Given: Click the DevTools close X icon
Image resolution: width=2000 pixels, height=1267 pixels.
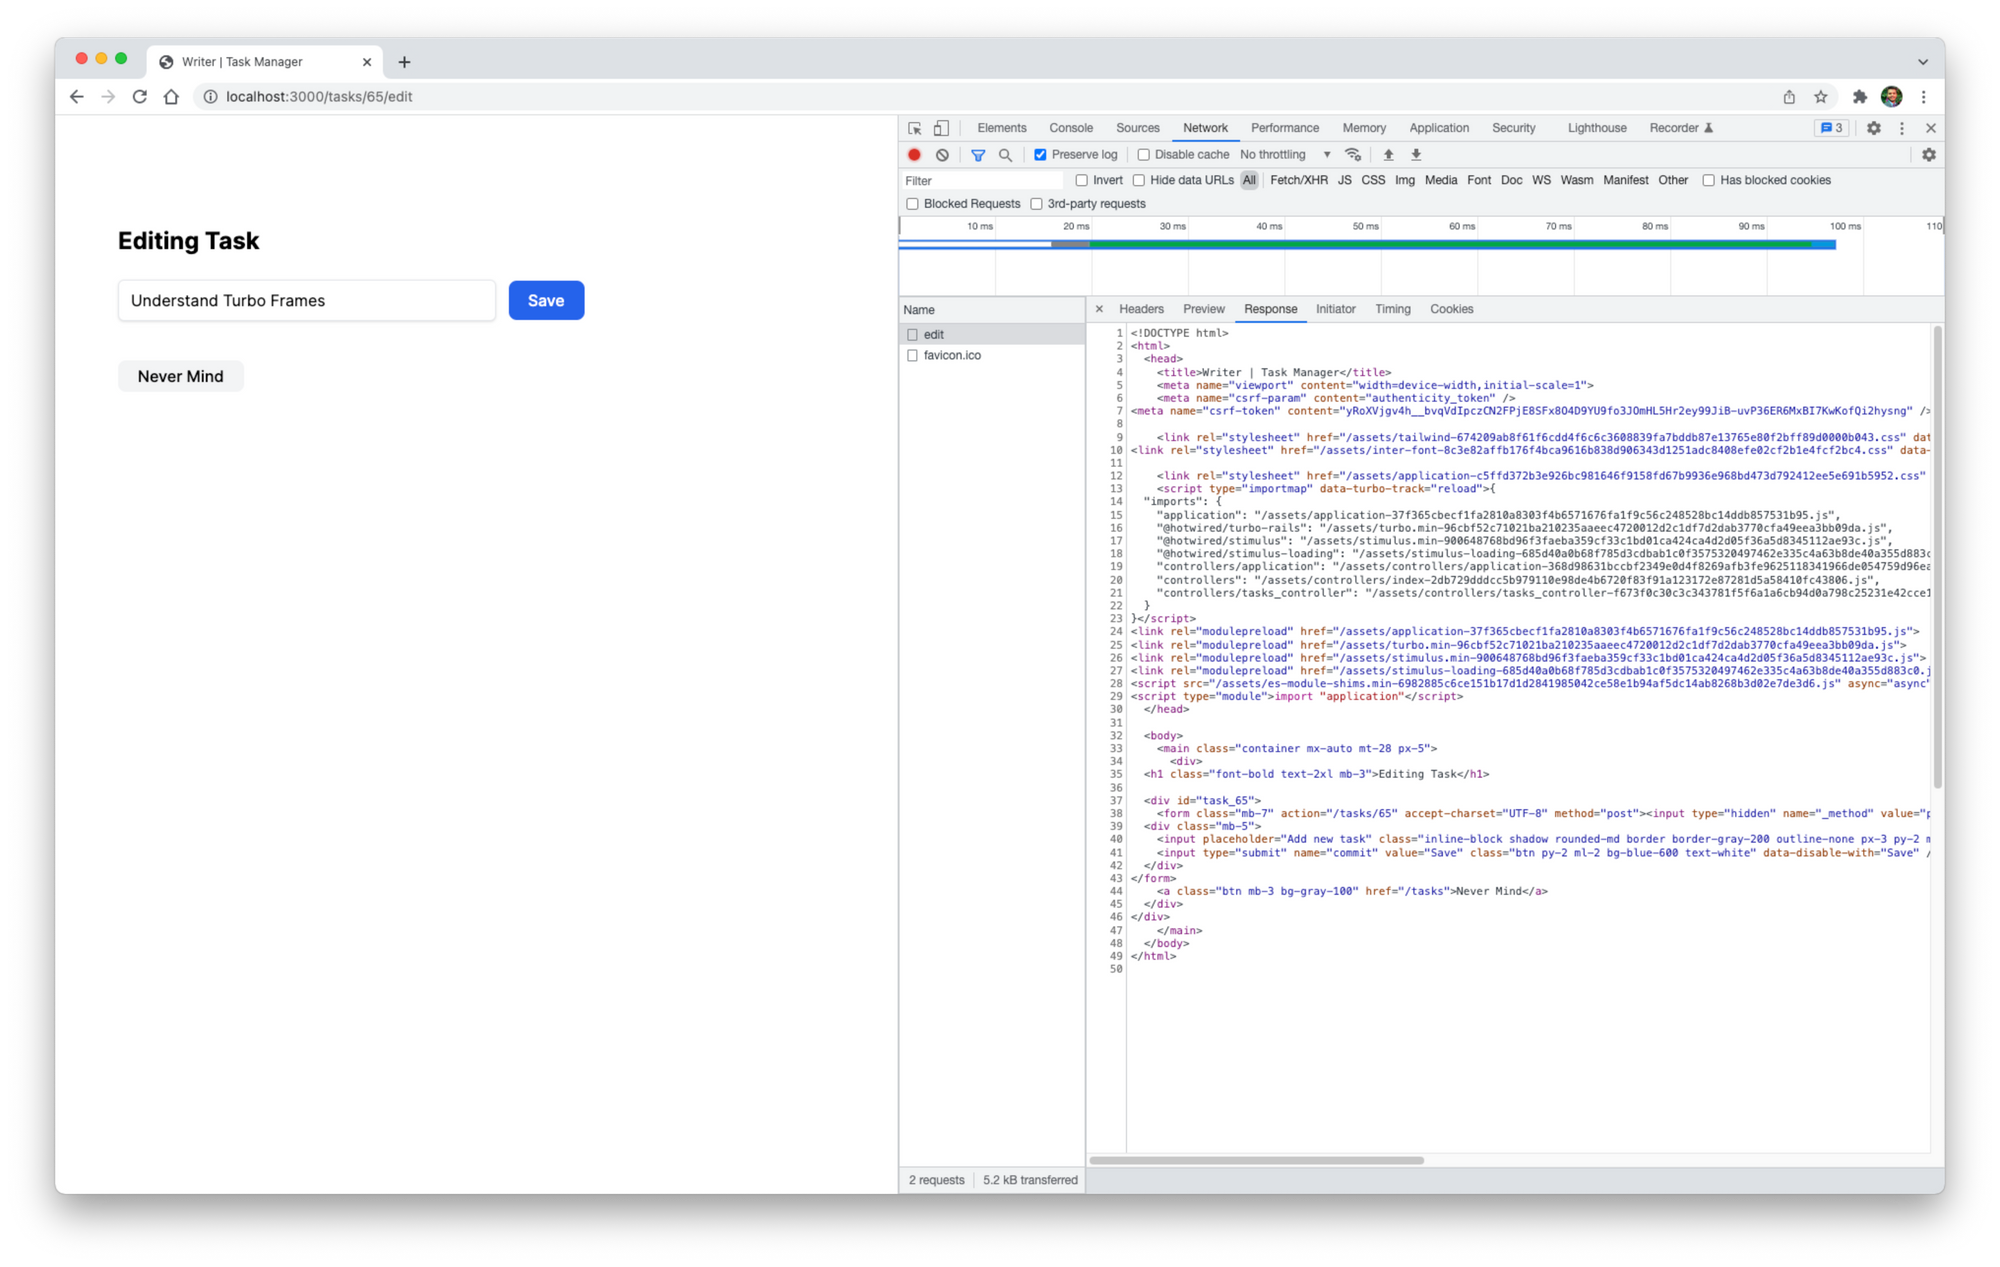Looking at the screenshot, I should point(1930,128).
